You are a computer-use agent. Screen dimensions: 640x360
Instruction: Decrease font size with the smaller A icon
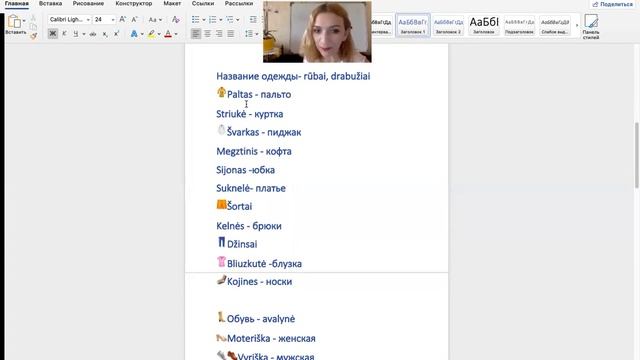click(x=134, y=19)
